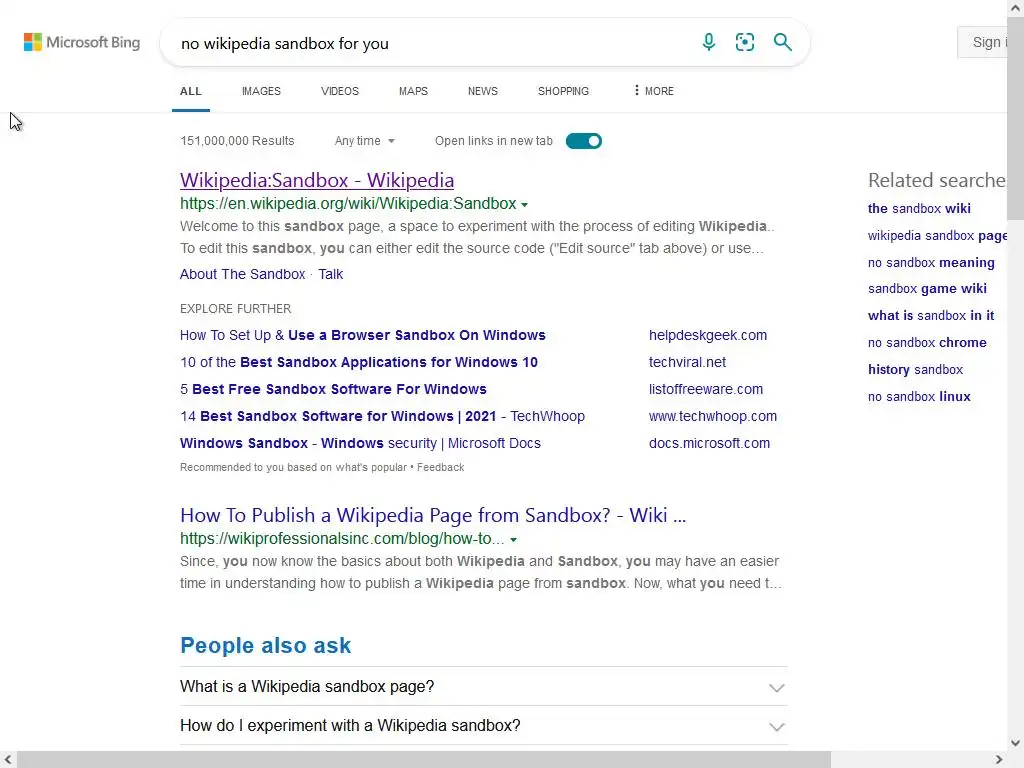Open the MORE menu
Screen dimensions: 1024x768
pos(653,91)
